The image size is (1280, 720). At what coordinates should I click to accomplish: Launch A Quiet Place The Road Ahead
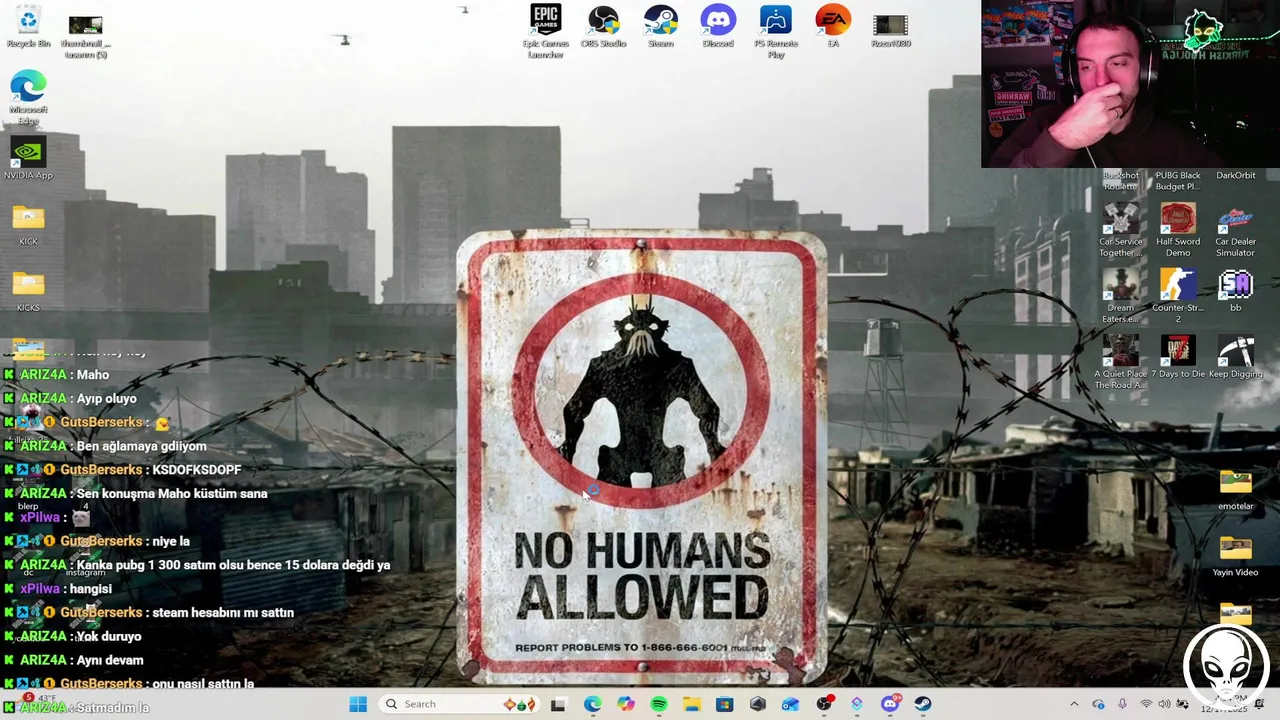pyautogui.click(x=1121, y=362)
